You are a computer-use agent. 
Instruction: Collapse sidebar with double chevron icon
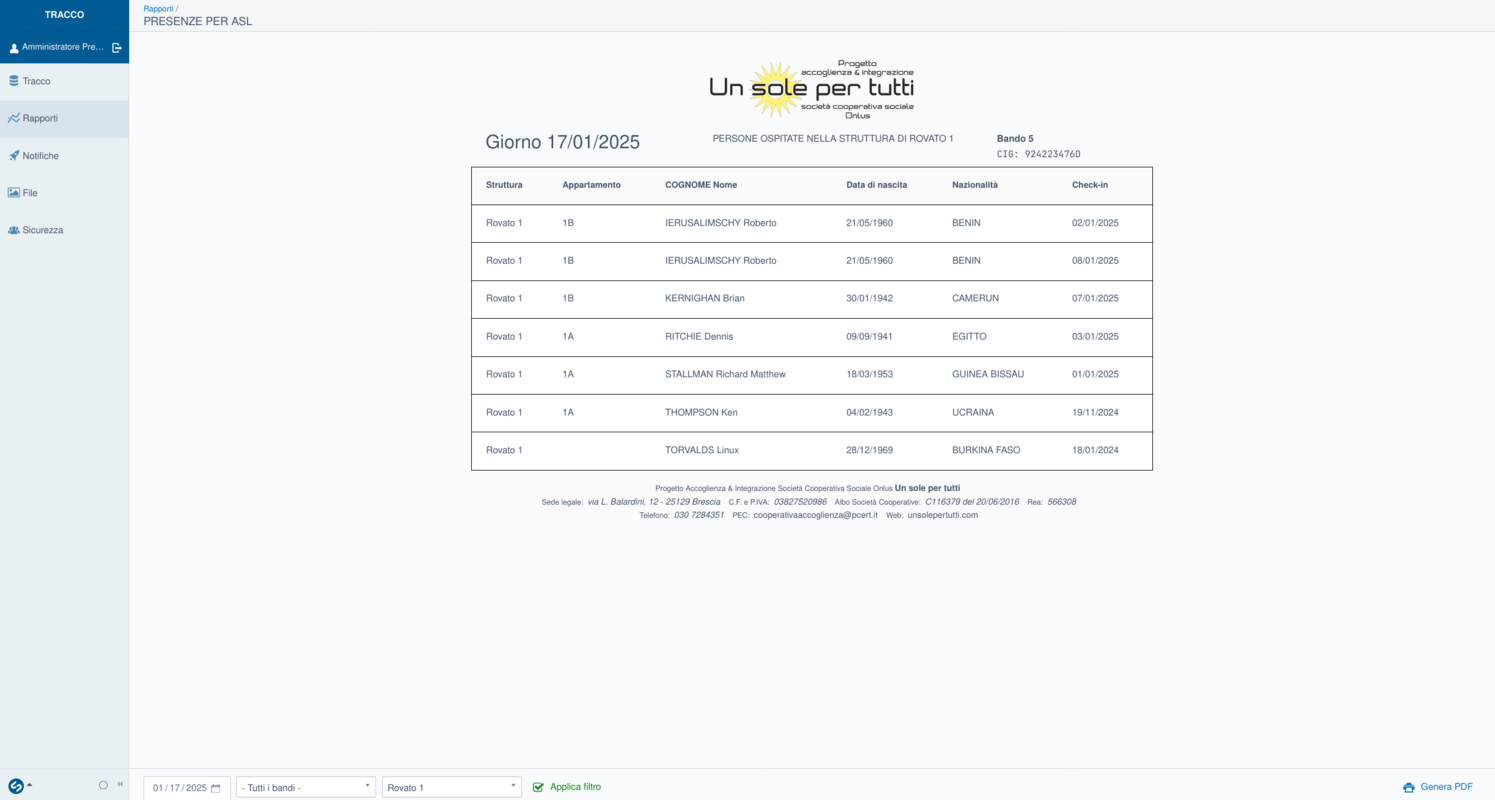coord(120,785)
